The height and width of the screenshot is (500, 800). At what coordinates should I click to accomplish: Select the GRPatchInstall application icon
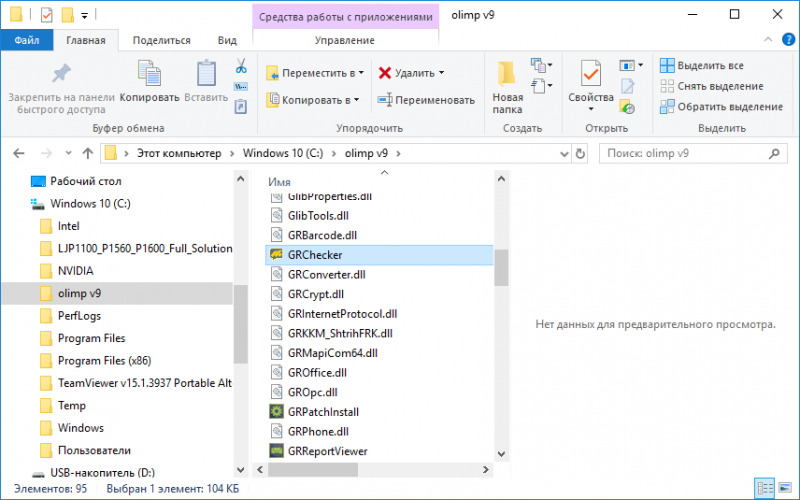(x=277, y=411)
